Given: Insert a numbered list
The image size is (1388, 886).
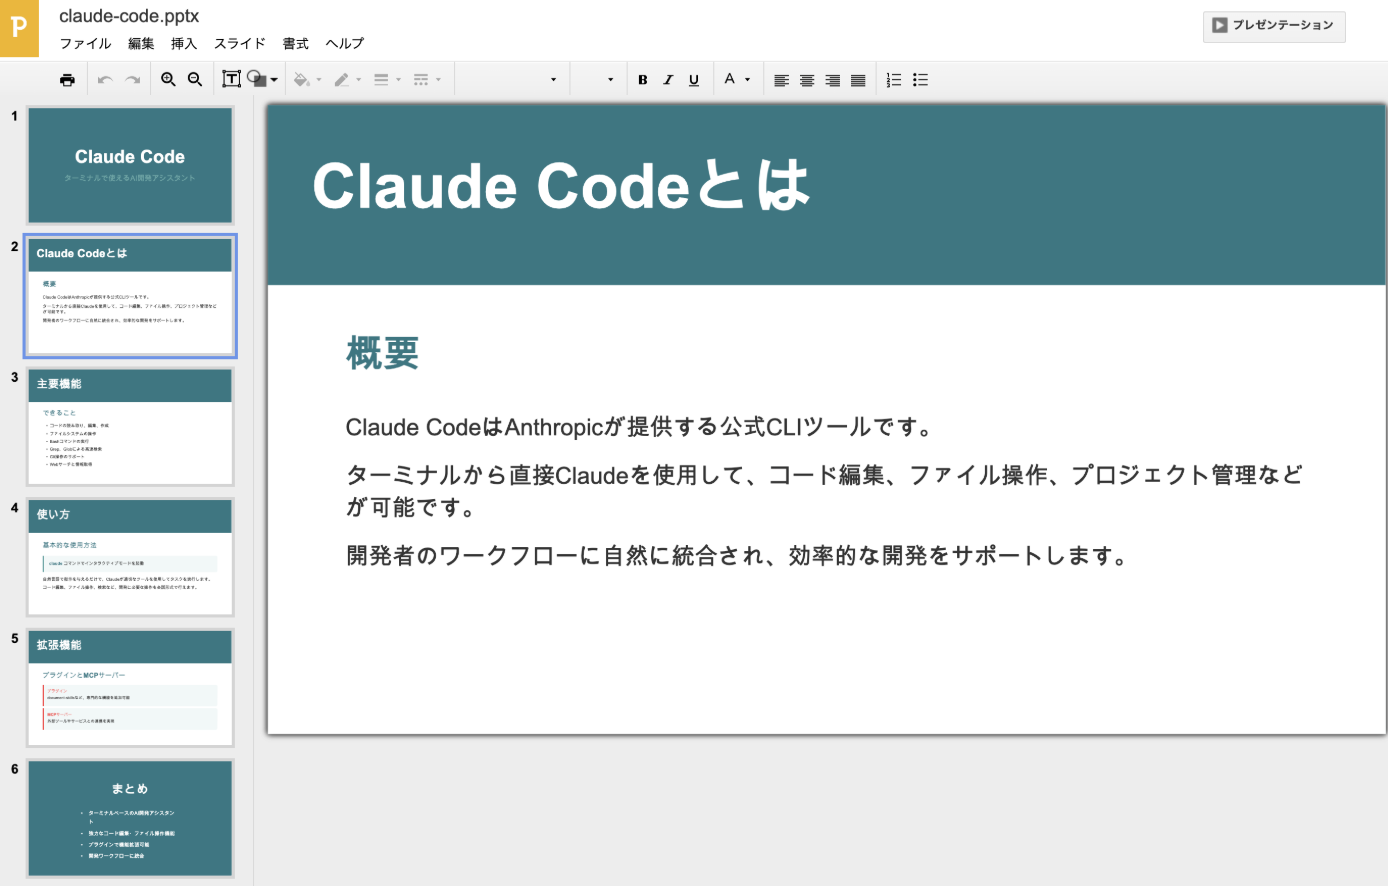Looking at the screenshot, I should 894,80.
